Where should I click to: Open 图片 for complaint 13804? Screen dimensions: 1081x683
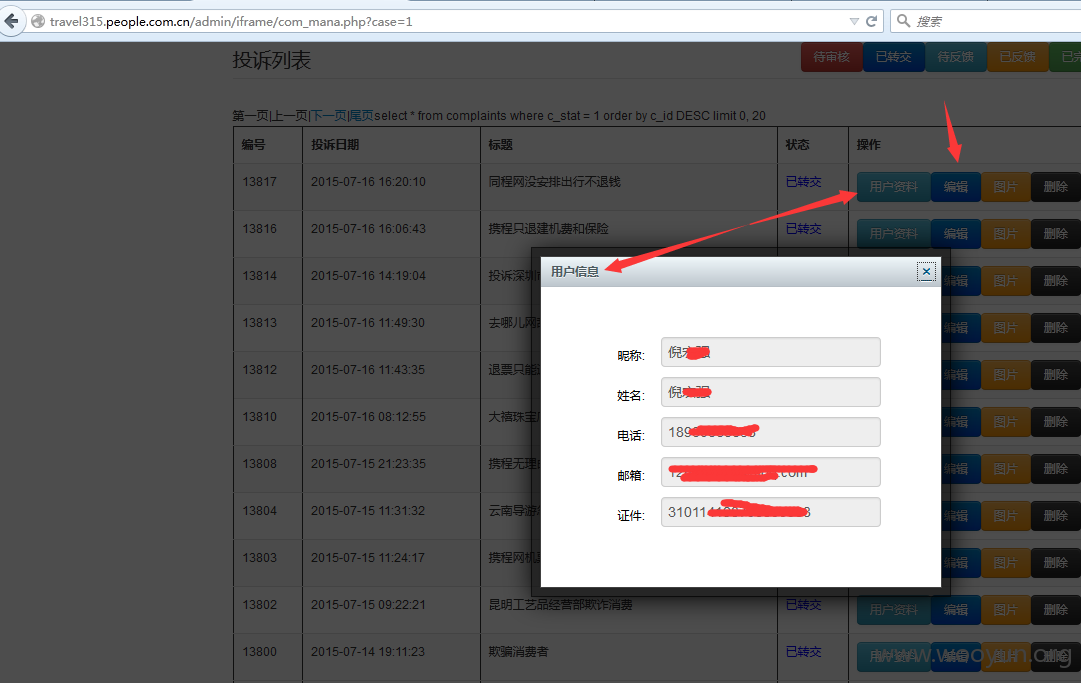point(1005,516)
